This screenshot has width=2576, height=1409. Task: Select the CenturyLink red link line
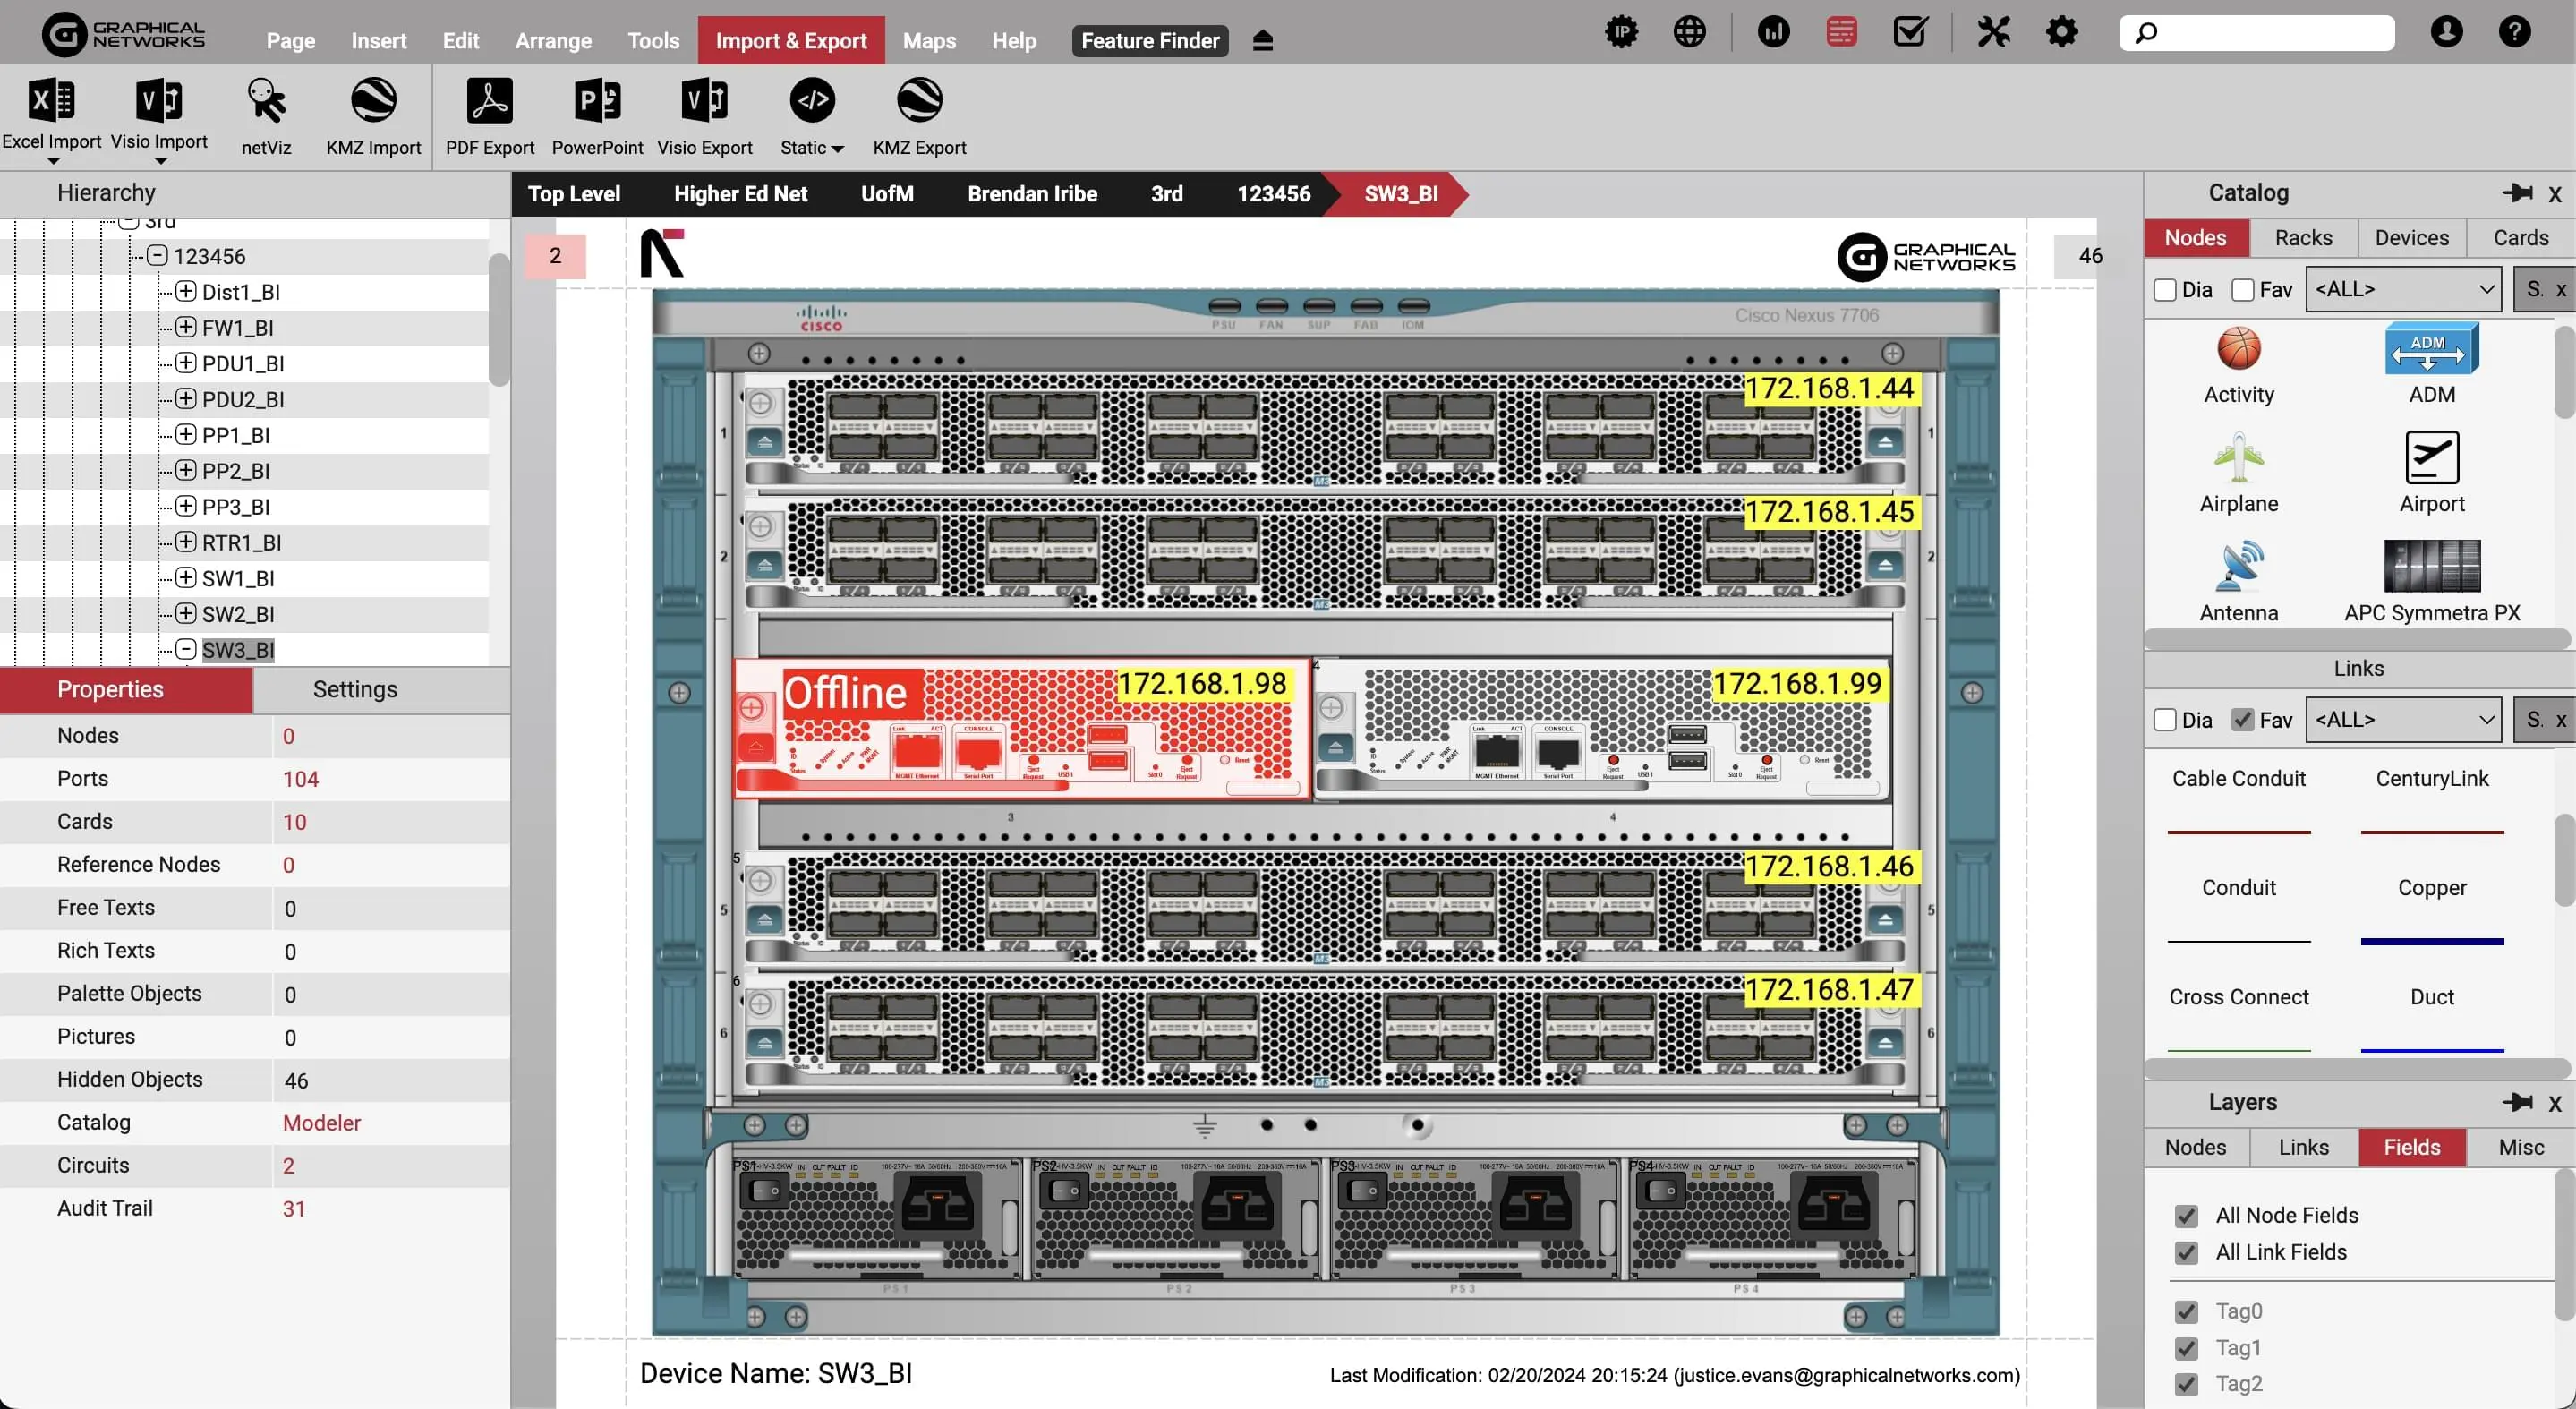click(x=2431, y=832)
